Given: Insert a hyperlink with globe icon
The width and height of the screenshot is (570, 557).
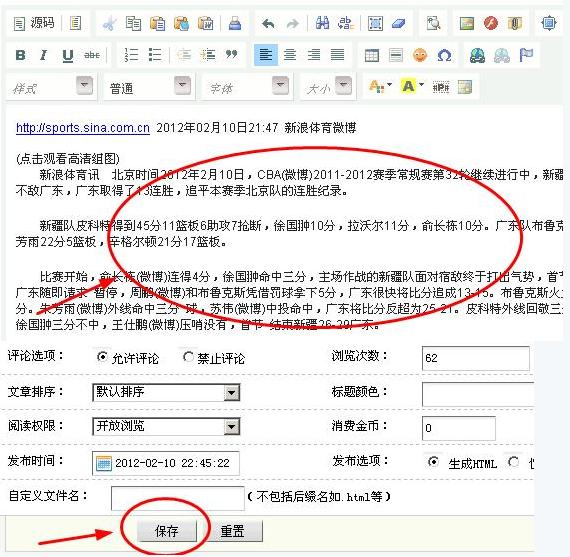Looking at the screenshot, I should pyautogui.click(x=477, y=56).
